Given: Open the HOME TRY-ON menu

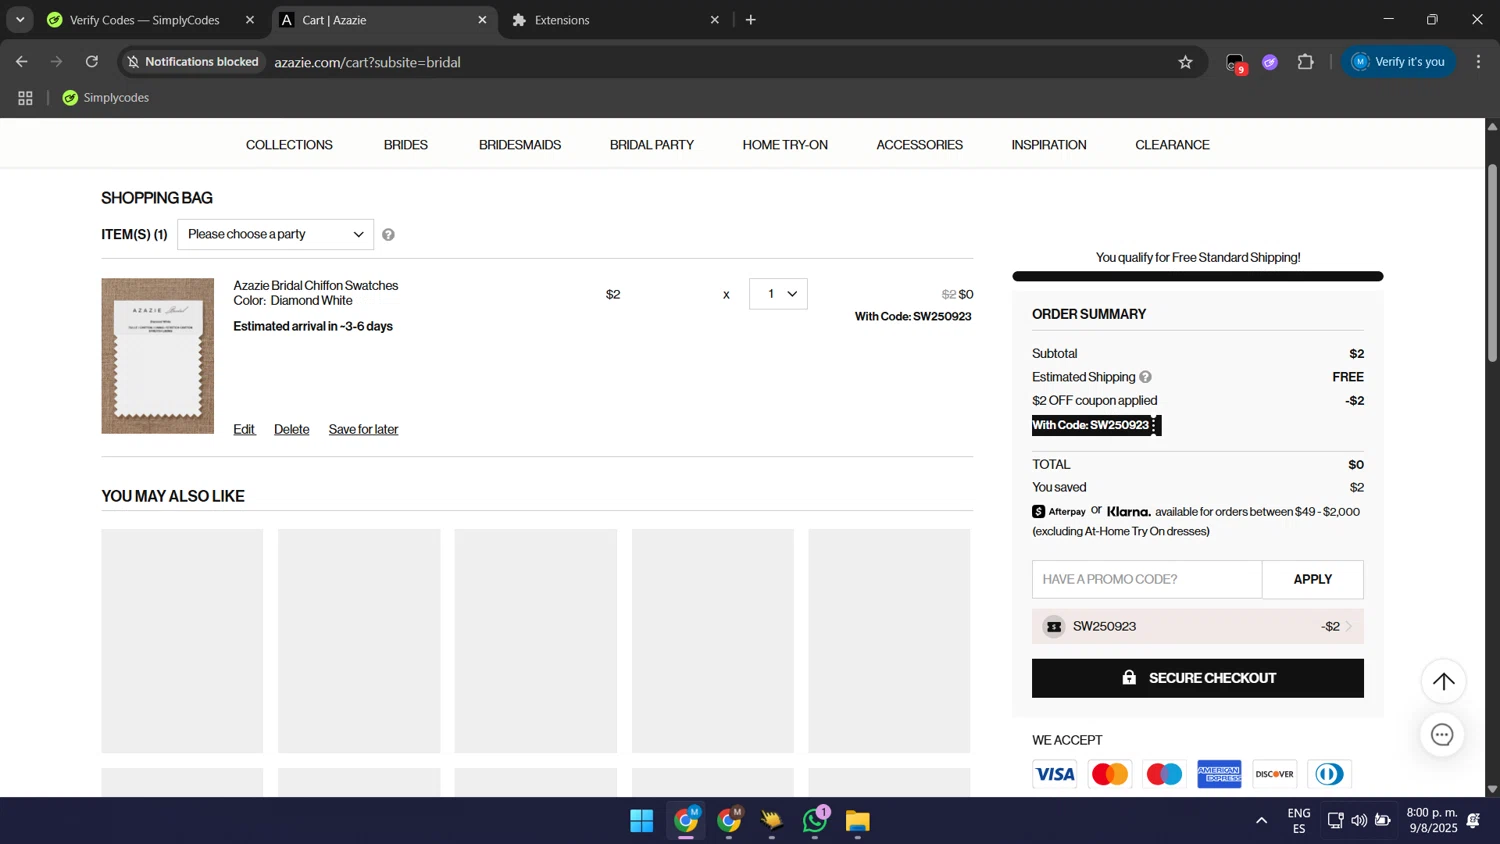Looking at the screenshot, I should (x=785, y=145).
